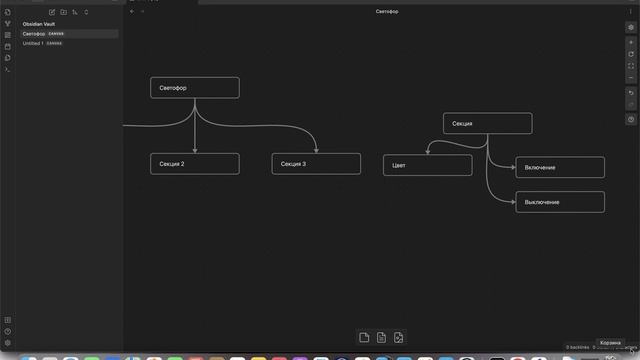Reset the canvas zoom

pos(631,54)
